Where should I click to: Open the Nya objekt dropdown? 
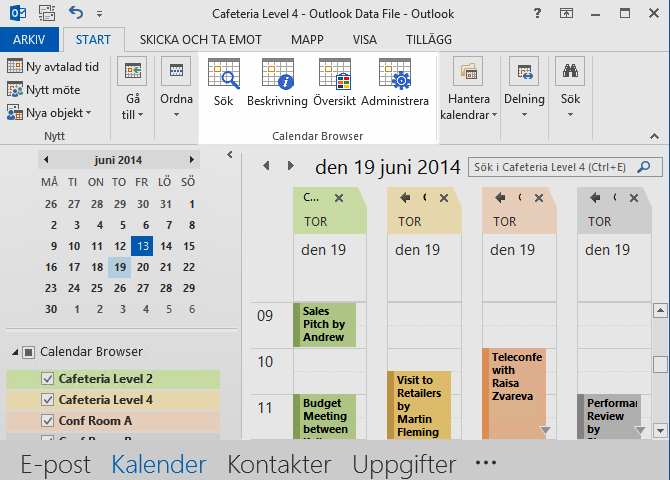click(49, 113)
